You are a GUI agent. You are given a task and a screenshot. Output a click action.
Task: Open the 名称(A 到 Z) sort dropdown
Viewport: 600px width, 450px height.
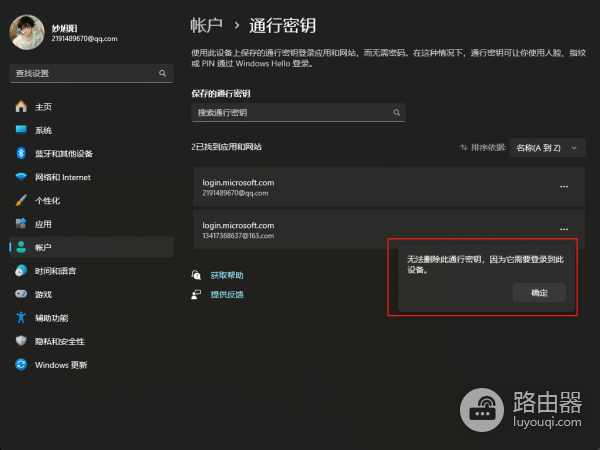[547, 148]
